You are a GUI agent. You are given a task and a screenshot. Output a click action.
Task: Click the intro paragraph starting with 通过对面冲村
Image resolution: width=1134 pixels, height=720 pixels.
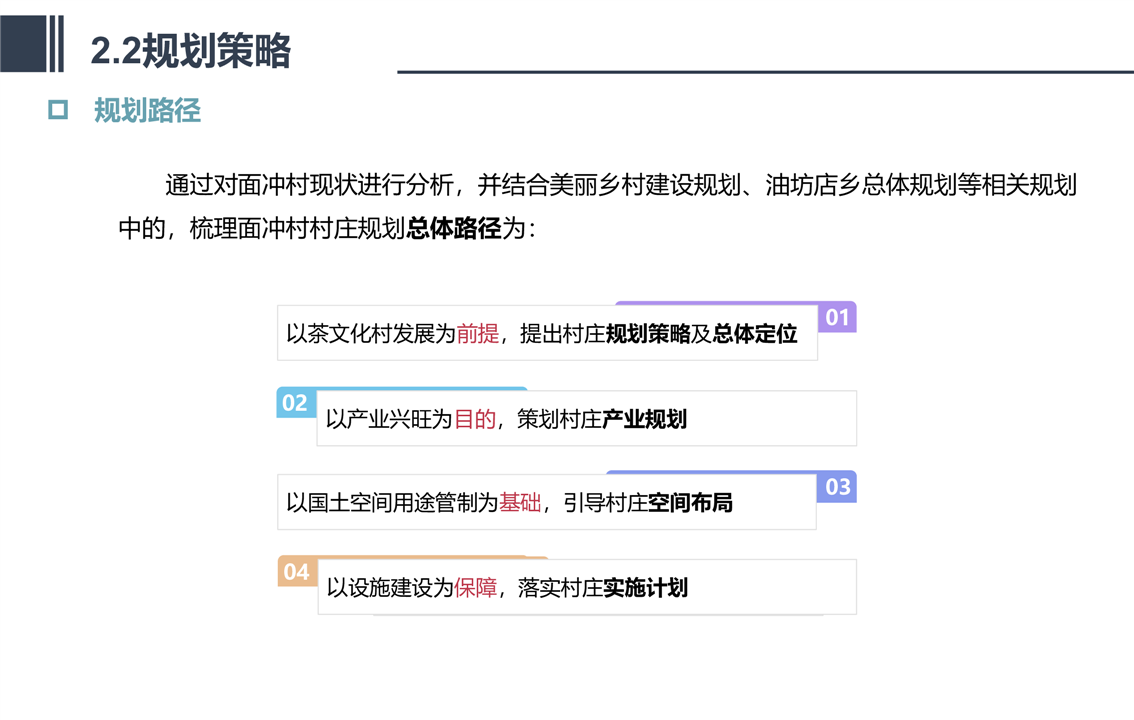coord(597,207)
